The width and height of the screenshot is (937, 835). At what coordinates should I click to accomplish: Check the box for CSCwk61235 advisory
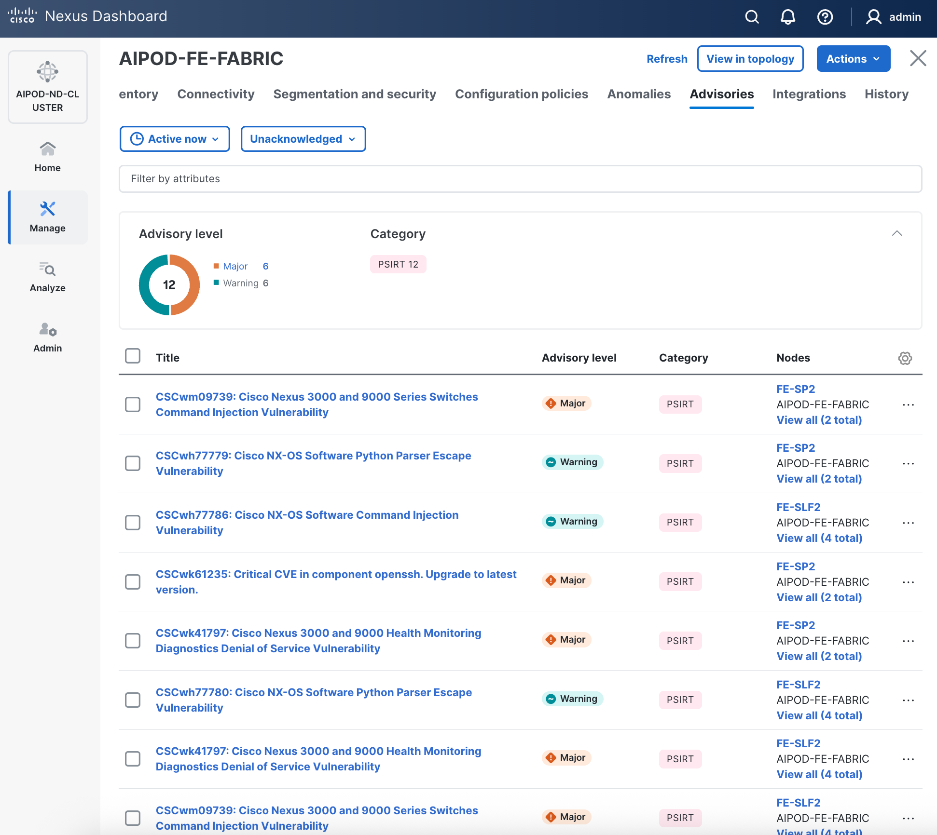pyautogui.click(x=133, y=581)
